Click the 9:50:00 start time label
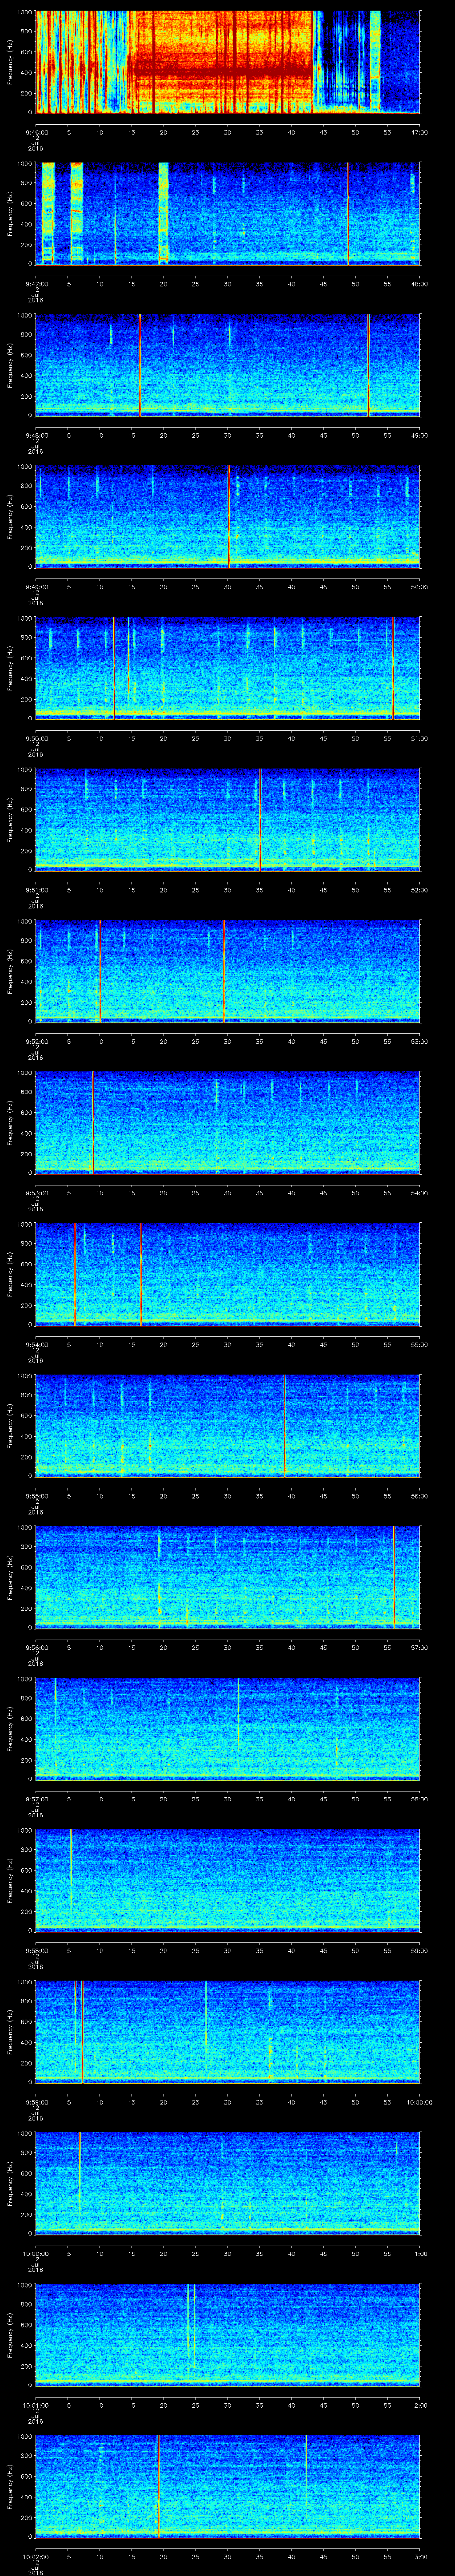 click(36, 738)
